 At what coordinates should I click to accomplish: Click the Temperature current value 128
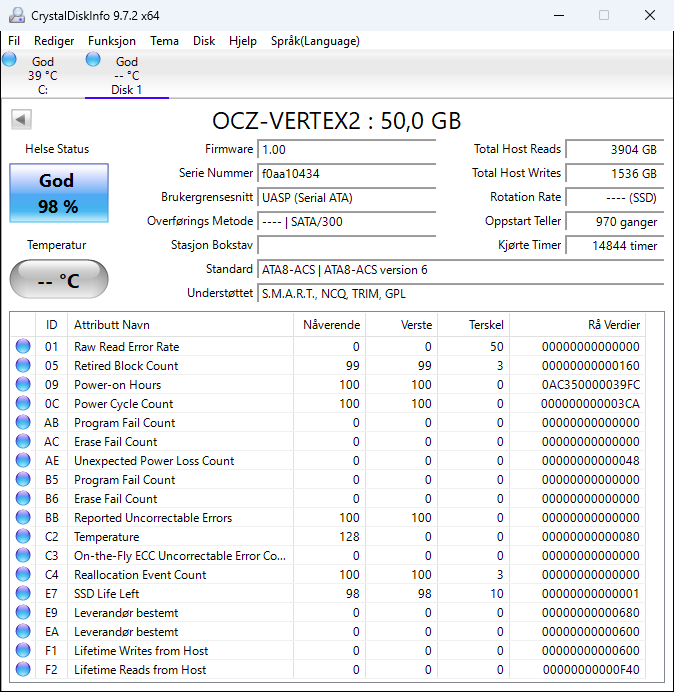click(350, 537)
